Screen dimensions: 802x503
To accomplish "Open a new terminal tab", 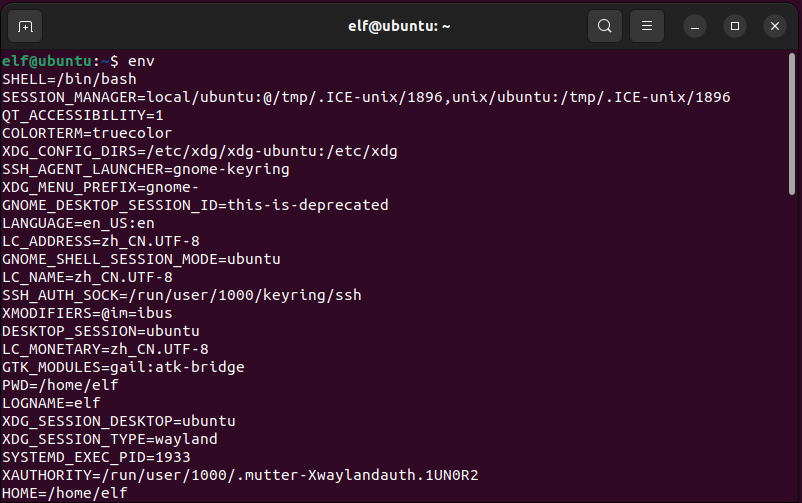I will pyautogui.click(x=26, y=26).
